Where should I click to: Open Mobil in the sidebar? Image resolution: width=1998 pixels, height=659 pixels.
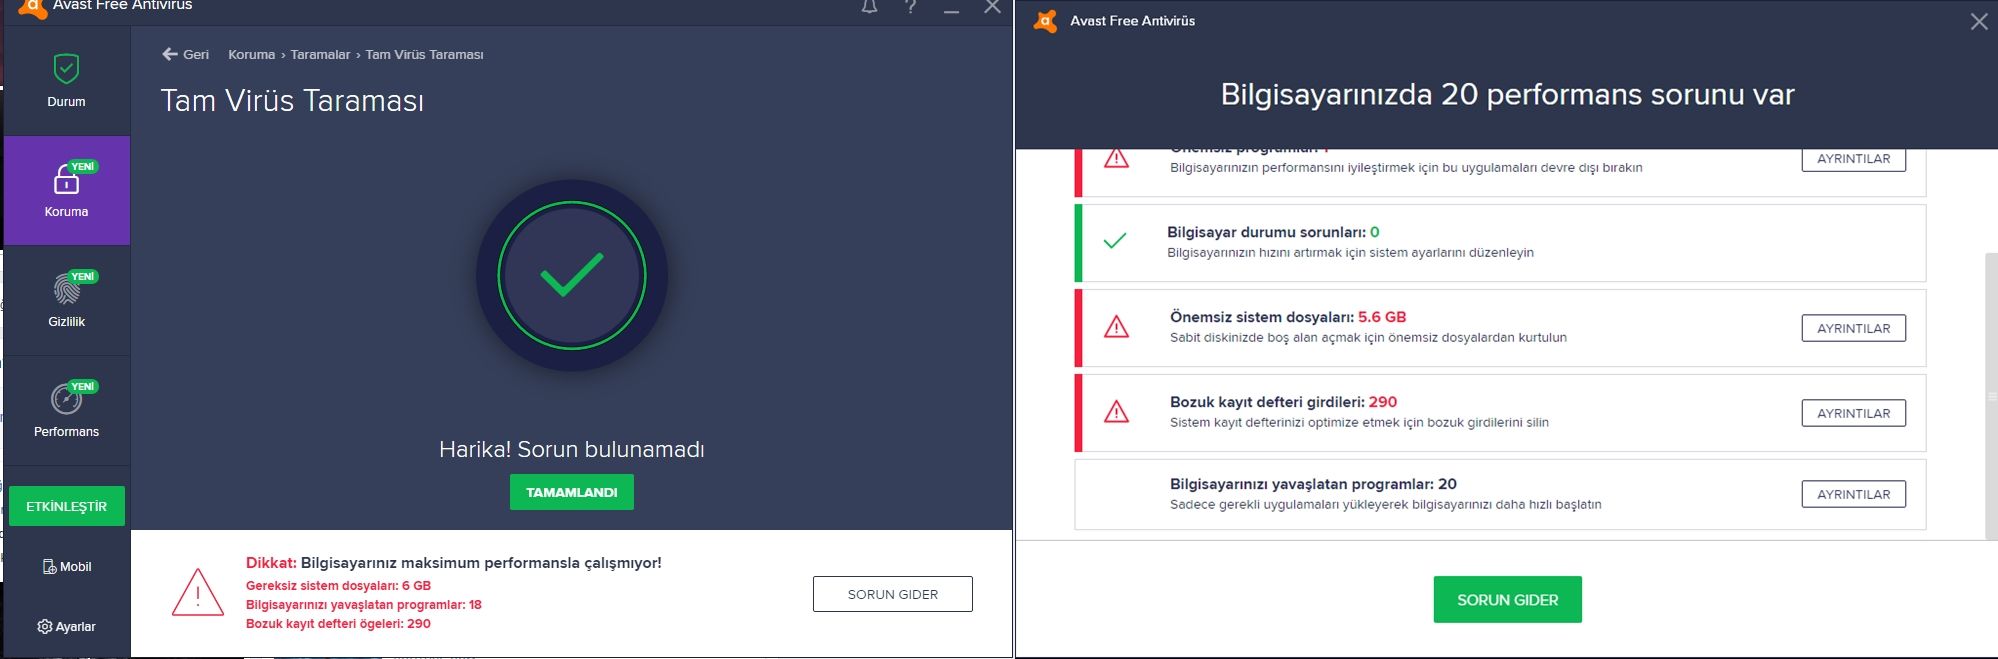pyautogui.click(x=66, y=566)
